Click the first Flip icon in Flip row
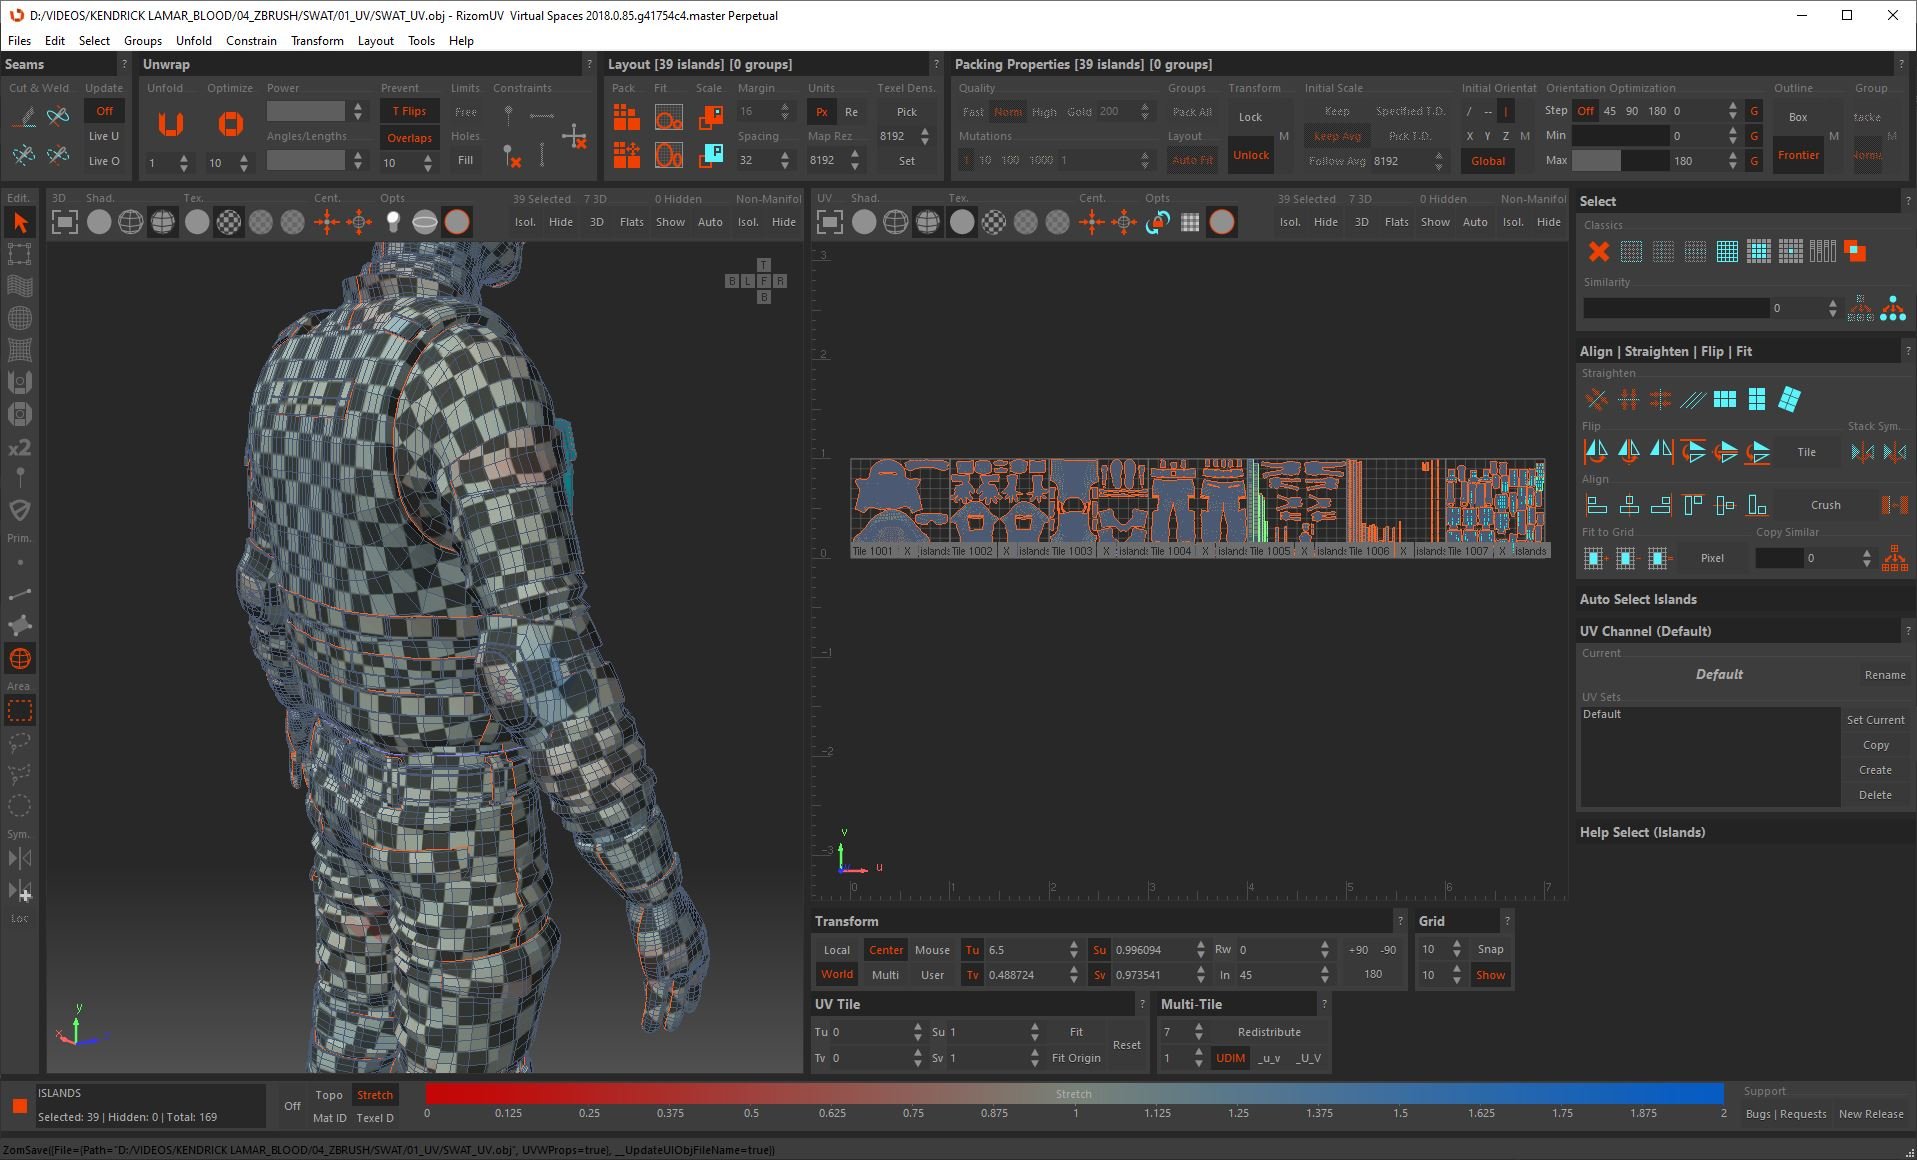Screen dimensions: 1917x1160 1596,452
